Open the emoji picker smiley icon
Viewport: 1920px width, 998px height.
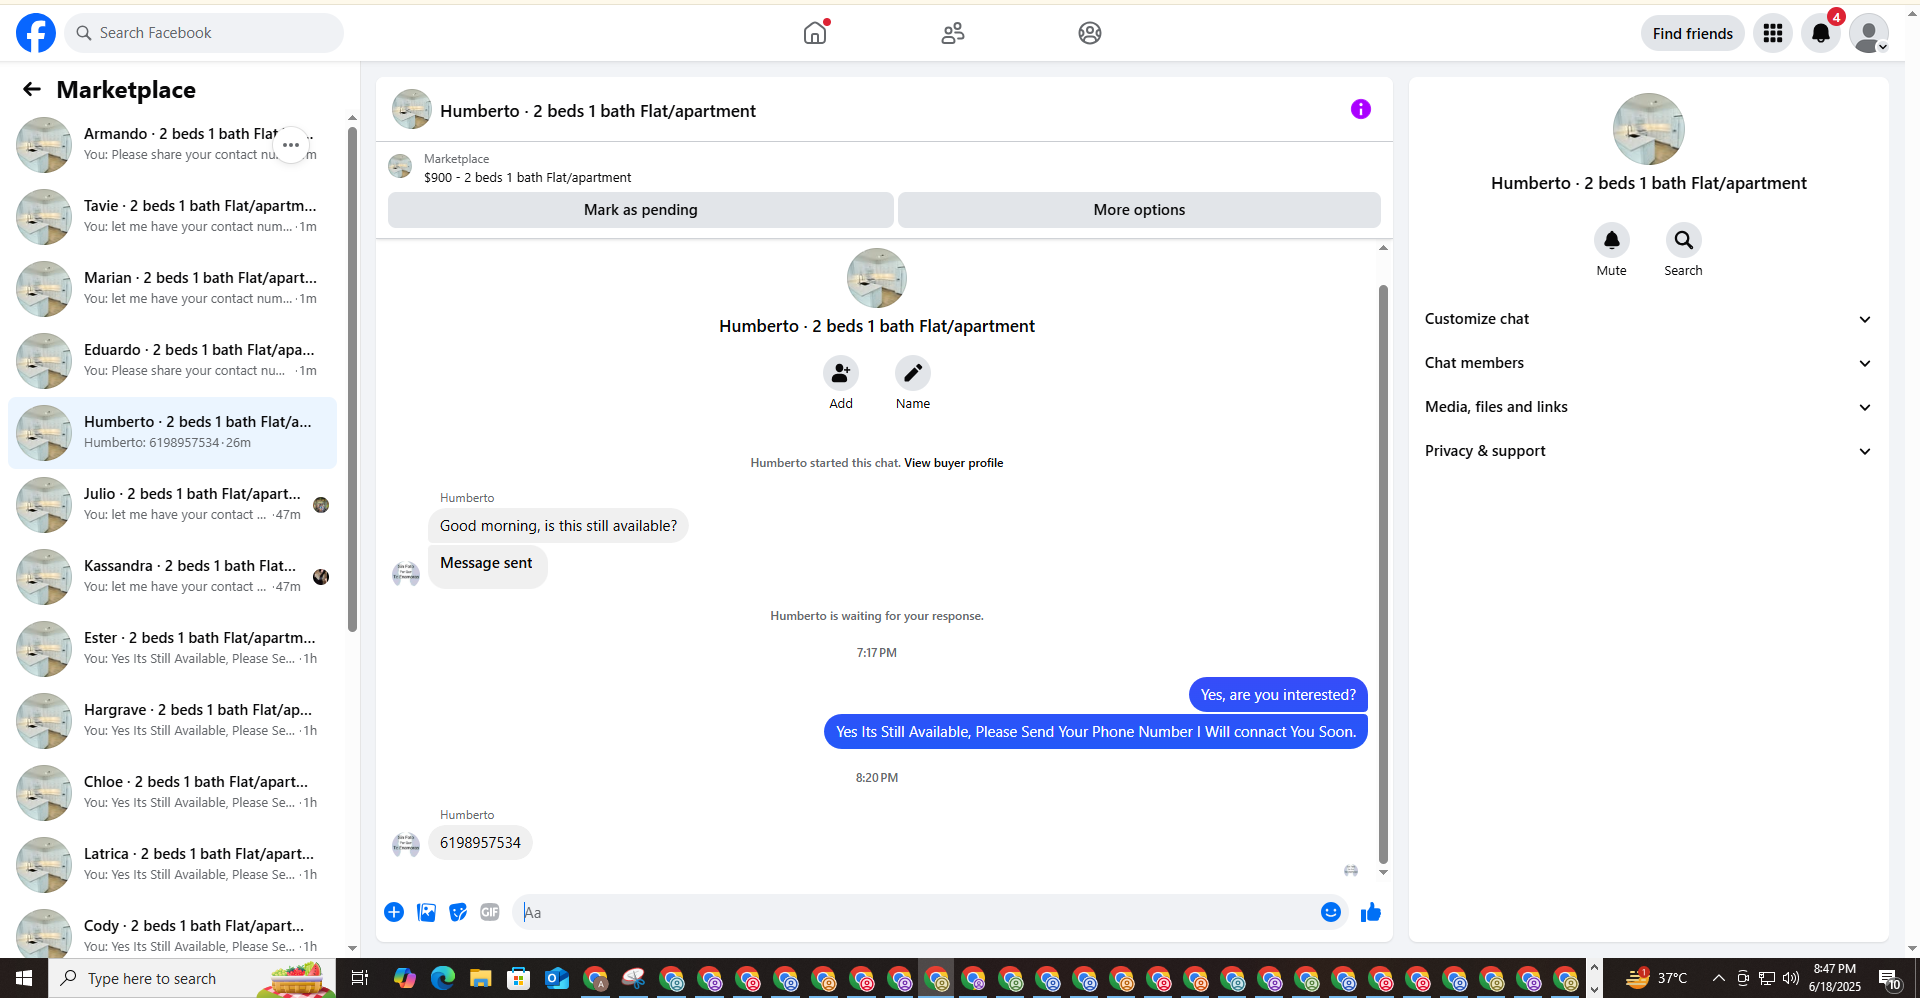pyautogui.click(x=1331, y=912)
